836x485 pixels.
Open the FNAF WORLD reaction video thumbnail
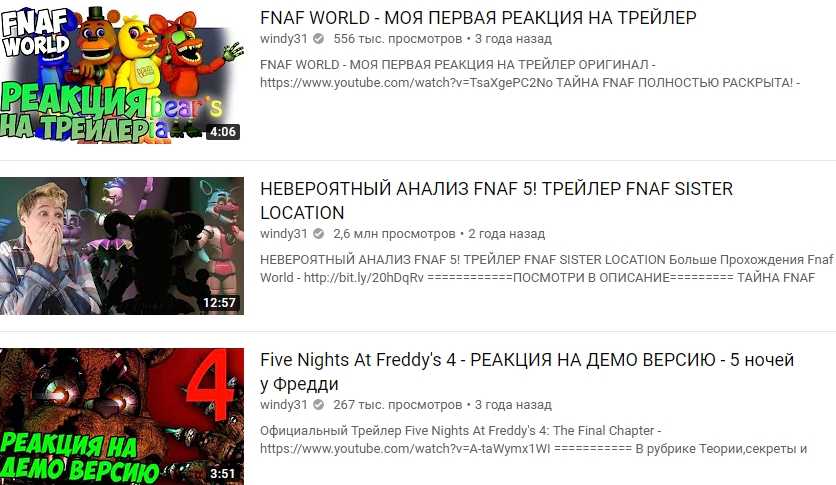click(122, 74)
